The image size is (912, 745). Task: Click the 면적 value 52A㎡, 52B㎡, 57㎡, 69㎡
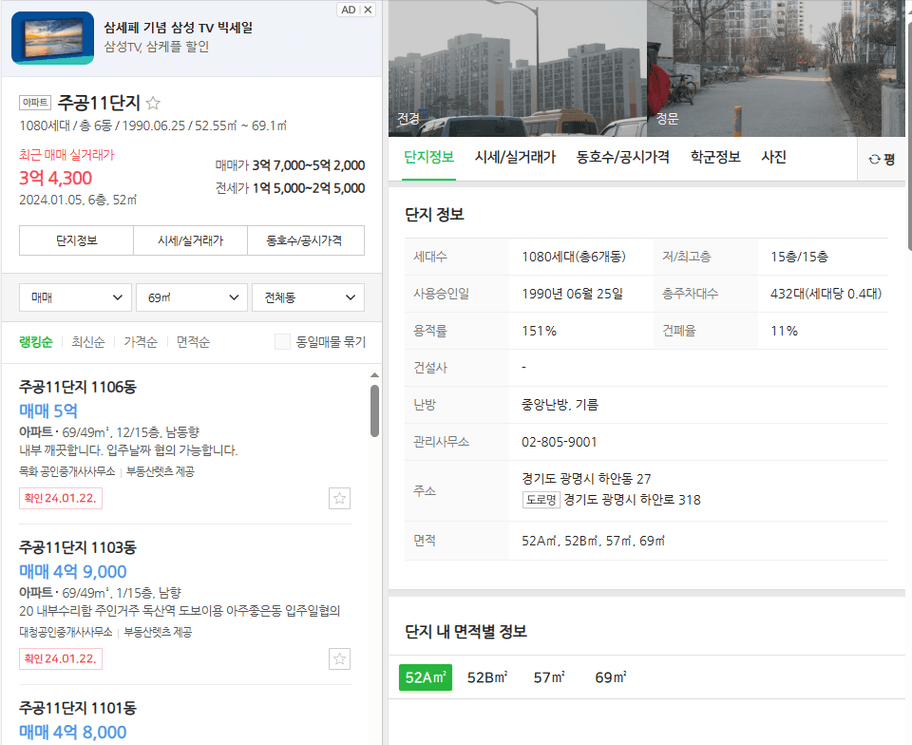(593, 541)
